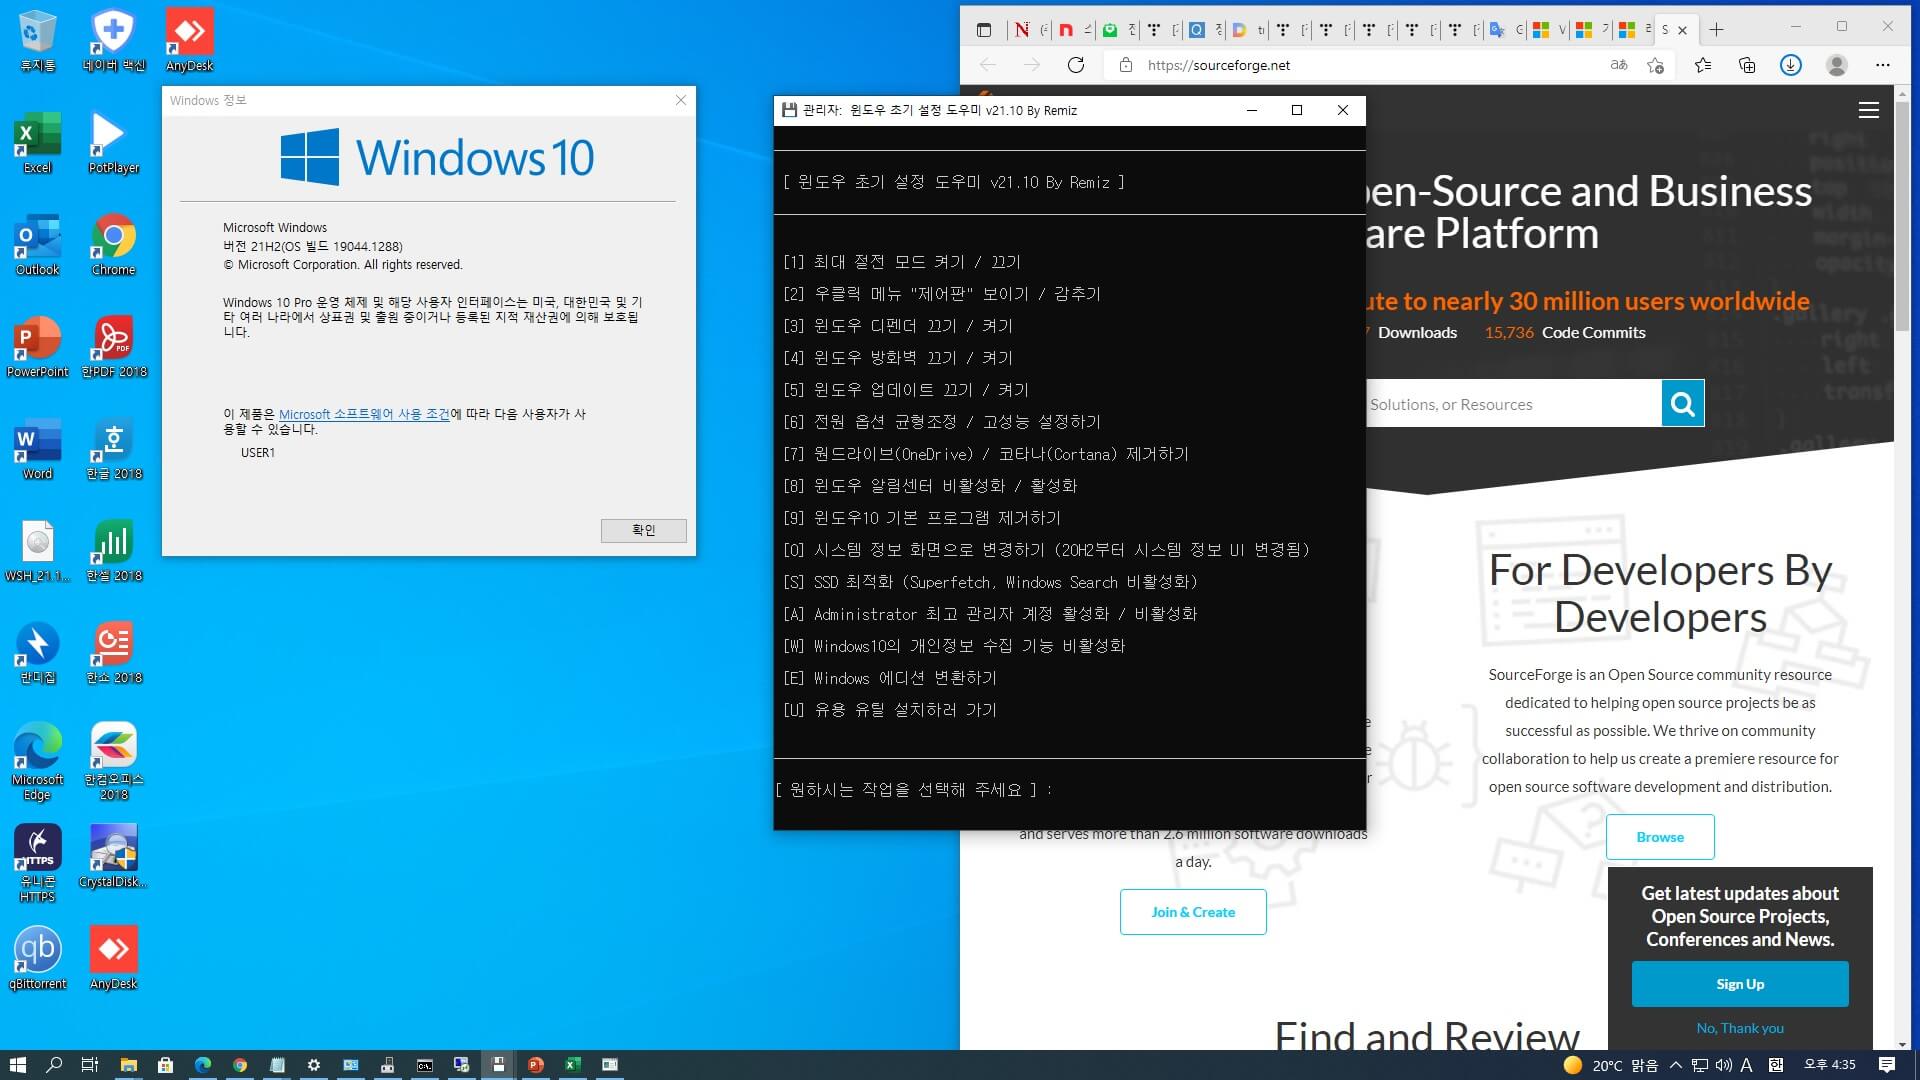Open the network tray icon
This screenshot has height=1080, width=1920.
[1700, 1065]
